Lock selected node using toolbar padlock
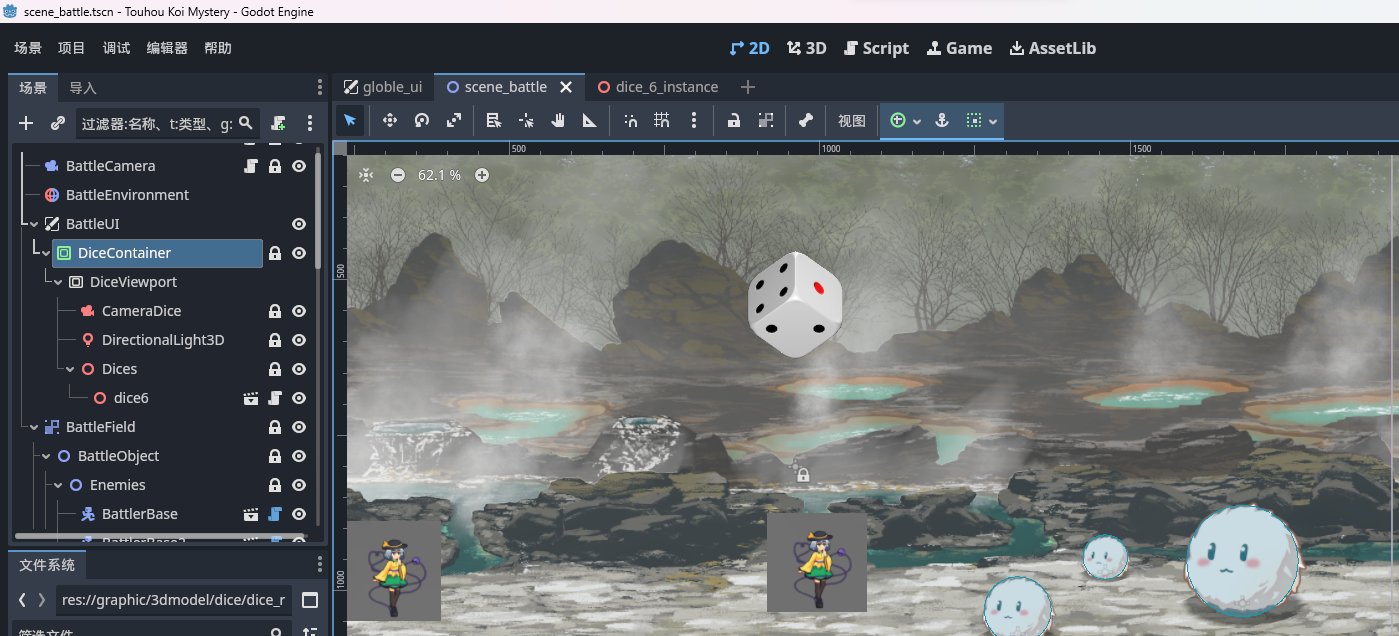Viewport: 1399px width, 636px height. click(734, 121)
